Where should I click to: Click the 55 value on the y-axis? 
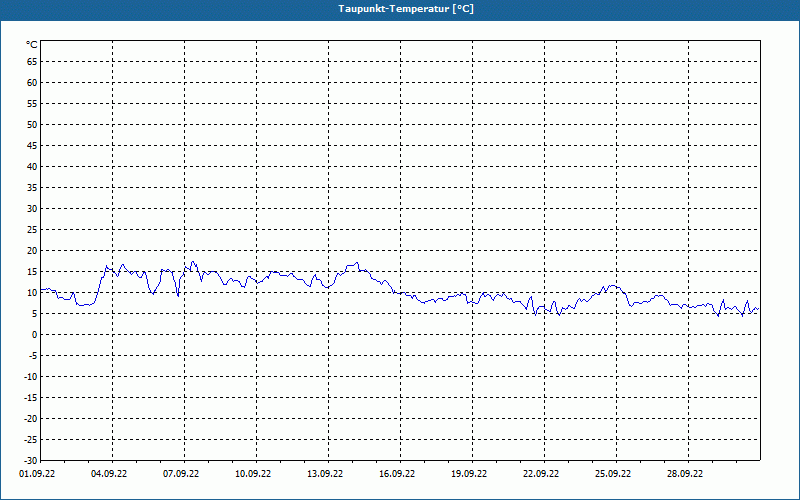pos(32,104)
